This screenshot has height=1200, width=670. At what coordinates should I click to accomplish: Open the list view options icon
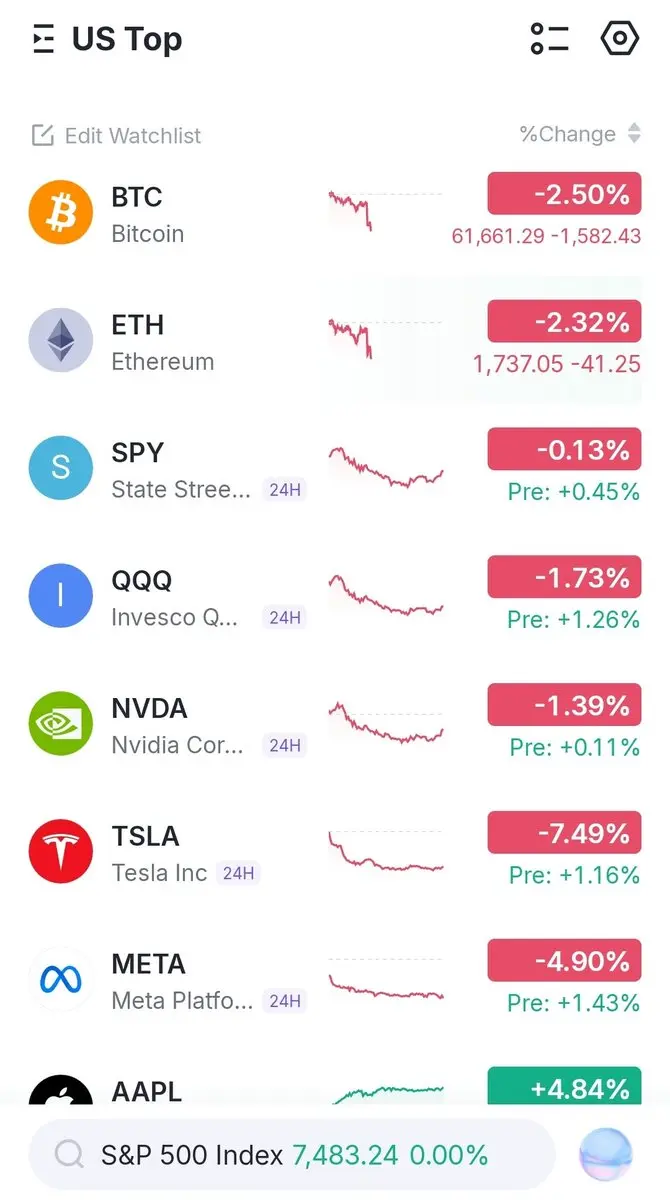[x=549, y=40]
